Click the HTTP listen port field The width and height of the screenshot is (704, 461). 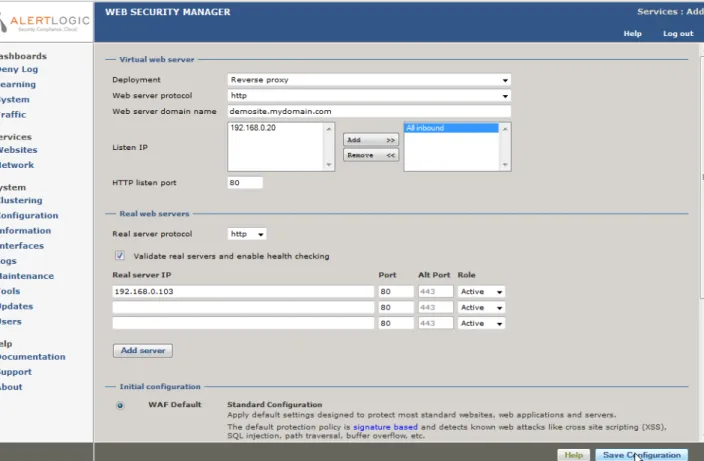tap(245, 183)
